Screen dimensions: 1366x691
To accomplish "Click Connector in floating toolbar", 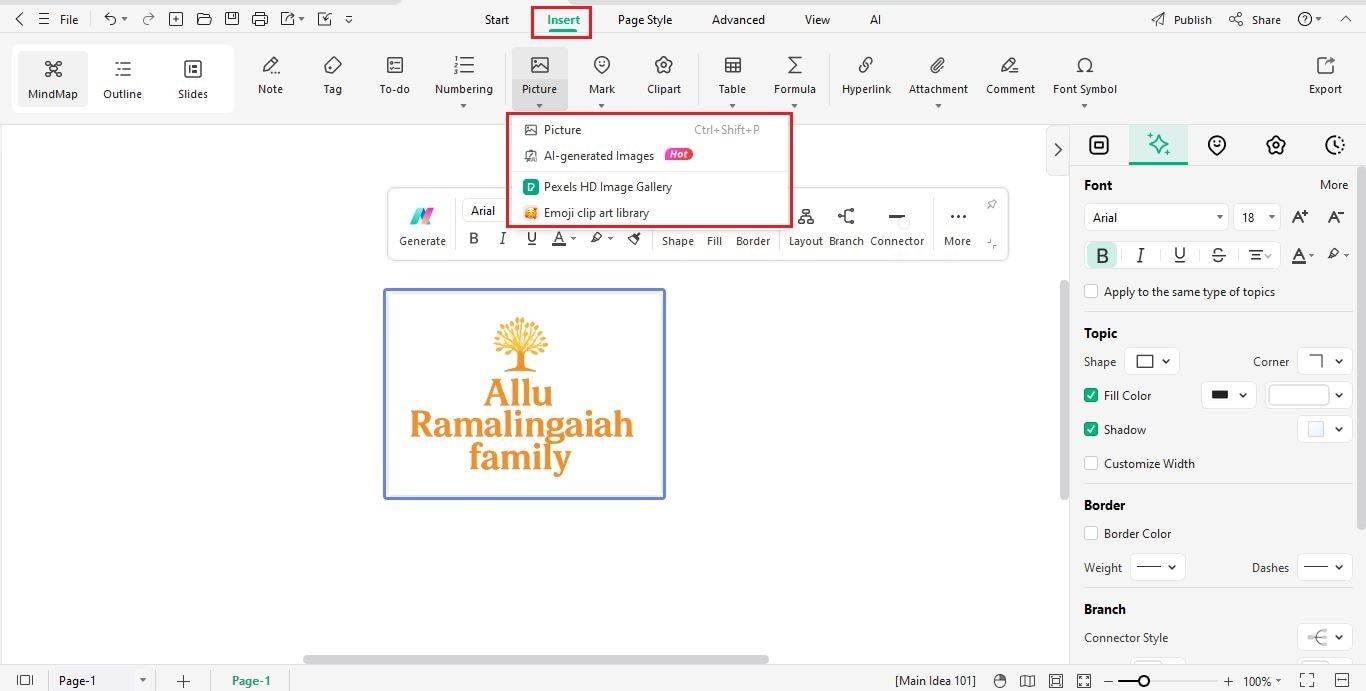I will point(897,226).
